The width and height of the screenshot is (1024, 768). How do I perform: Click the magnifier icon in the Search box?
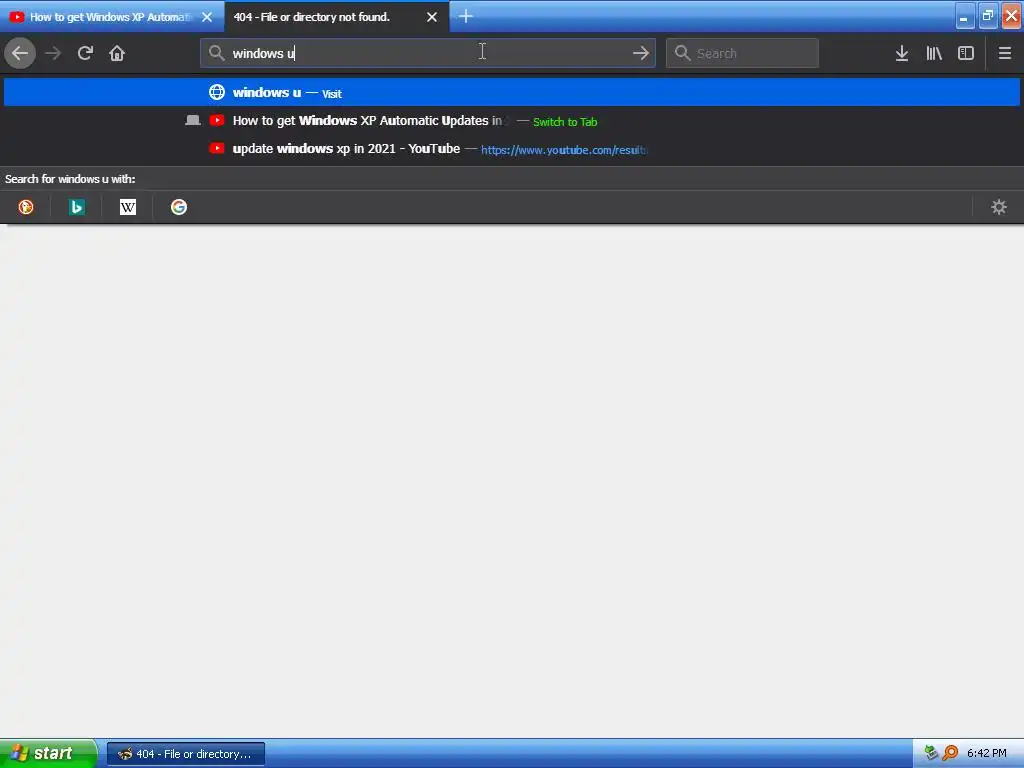click(682, 53)
